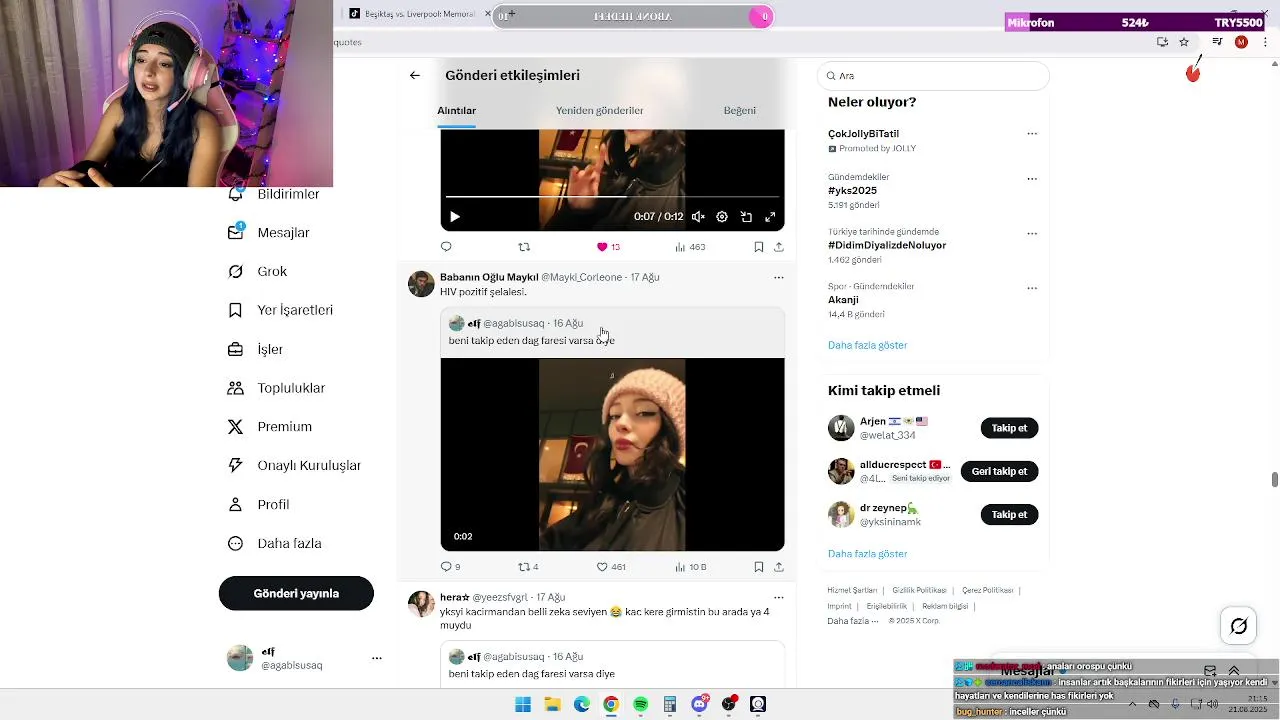The width and height of the screenshot is (1280, 720).
Task: Open Yer İşaretleri bookmarks
Action: [281, 310]
